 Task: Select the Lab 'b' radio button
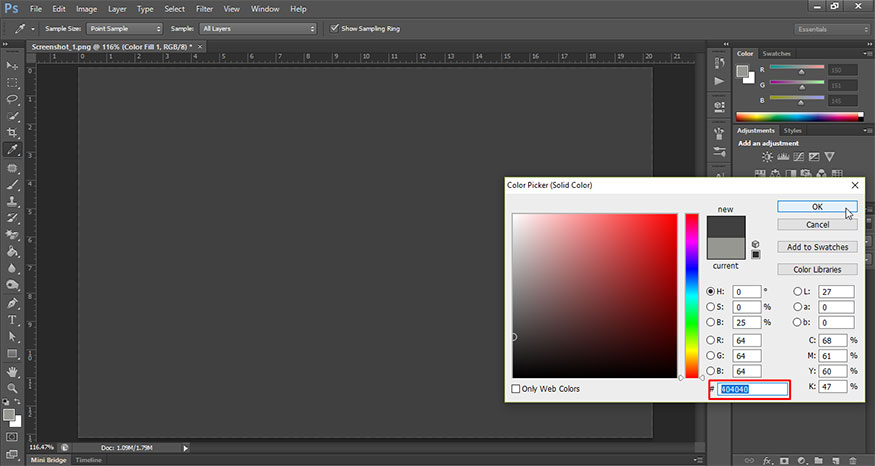point(797,322)
